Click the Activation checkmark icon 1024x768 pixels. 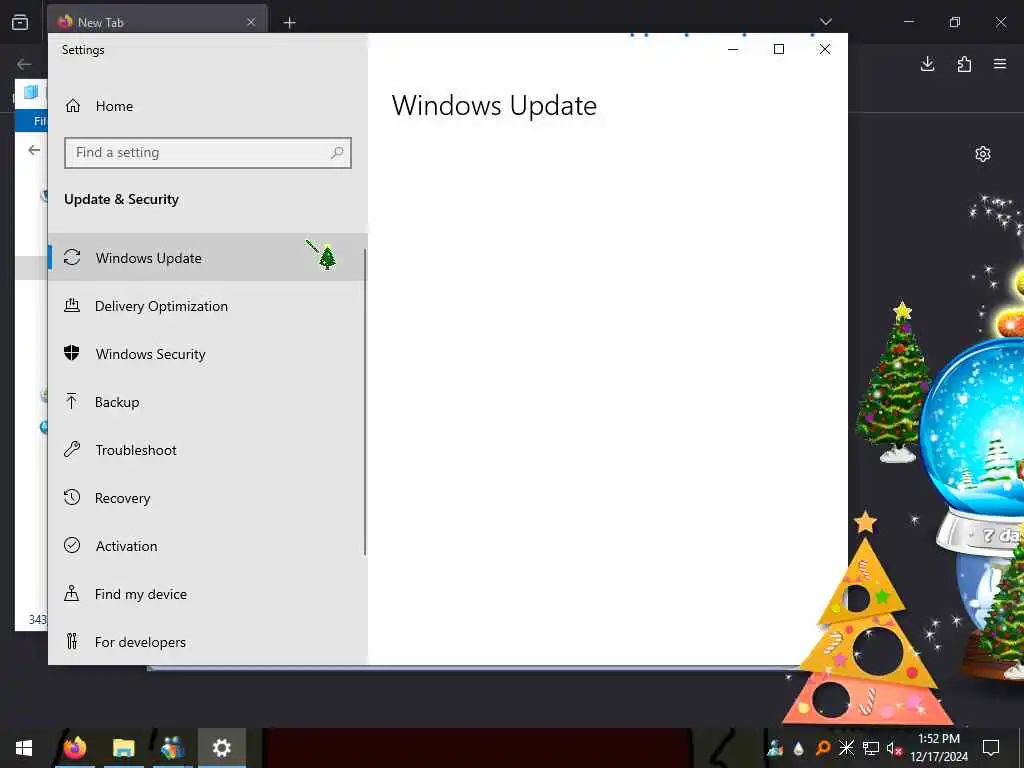(72, 545)
